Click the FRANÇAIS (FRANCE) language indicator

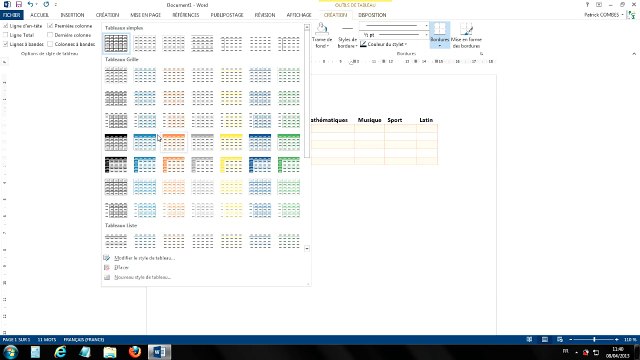(x=84, y=340)
